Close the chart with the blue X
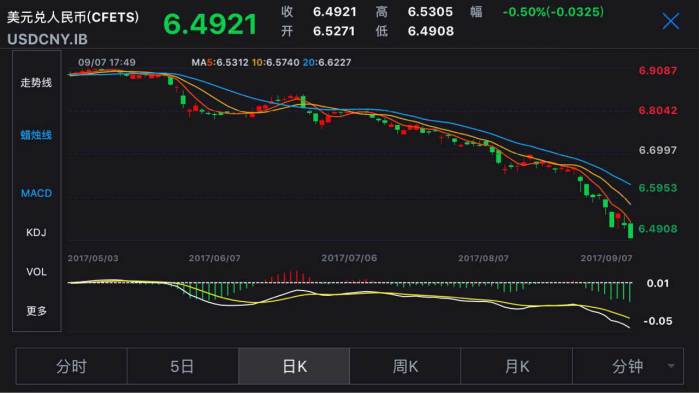Viewport: 700px width, 393px height. click(671, 21)
